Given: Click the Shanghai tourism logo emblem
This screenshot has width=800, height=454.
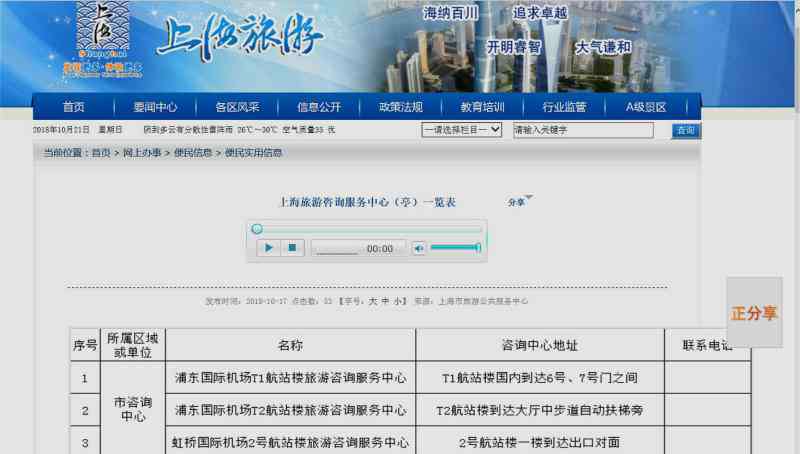Looking at the screenshot, I should [x=103, y=40].
